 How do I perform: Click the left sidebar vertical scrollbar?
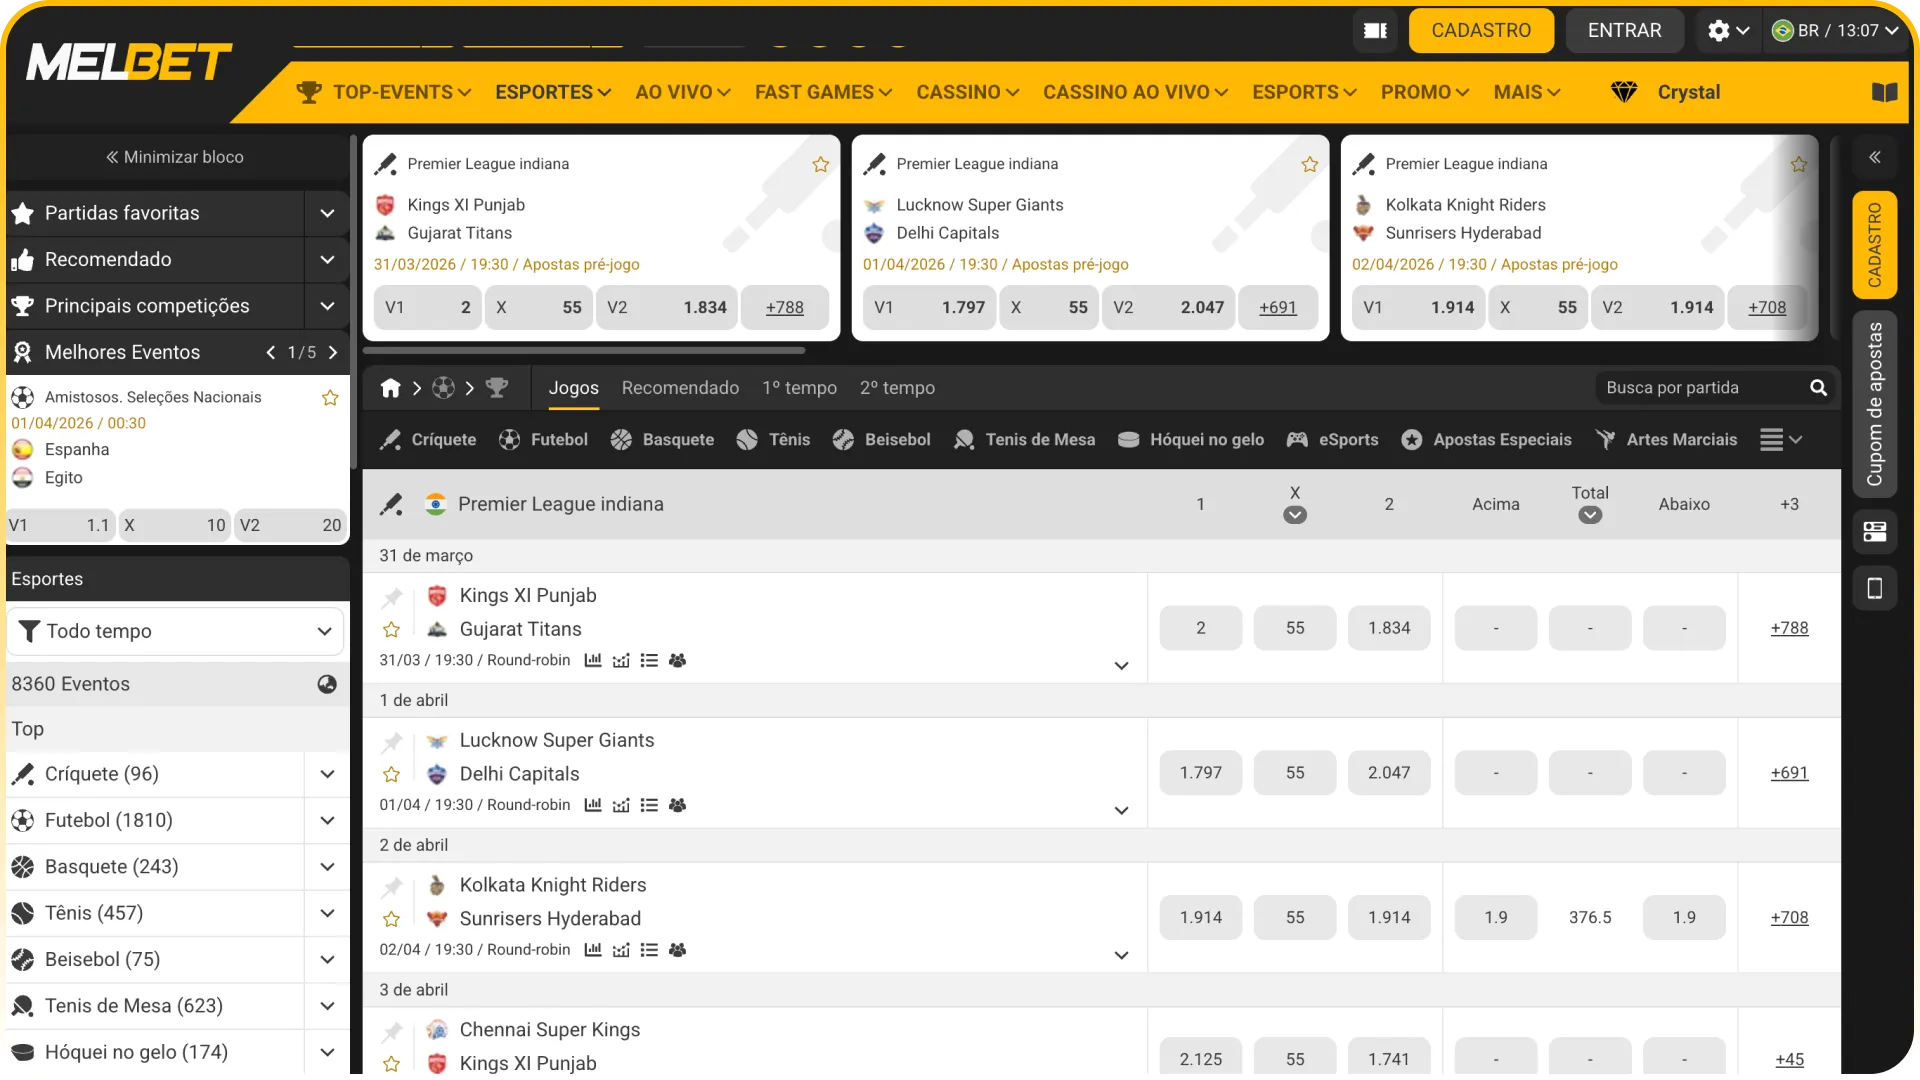point(354,302)
